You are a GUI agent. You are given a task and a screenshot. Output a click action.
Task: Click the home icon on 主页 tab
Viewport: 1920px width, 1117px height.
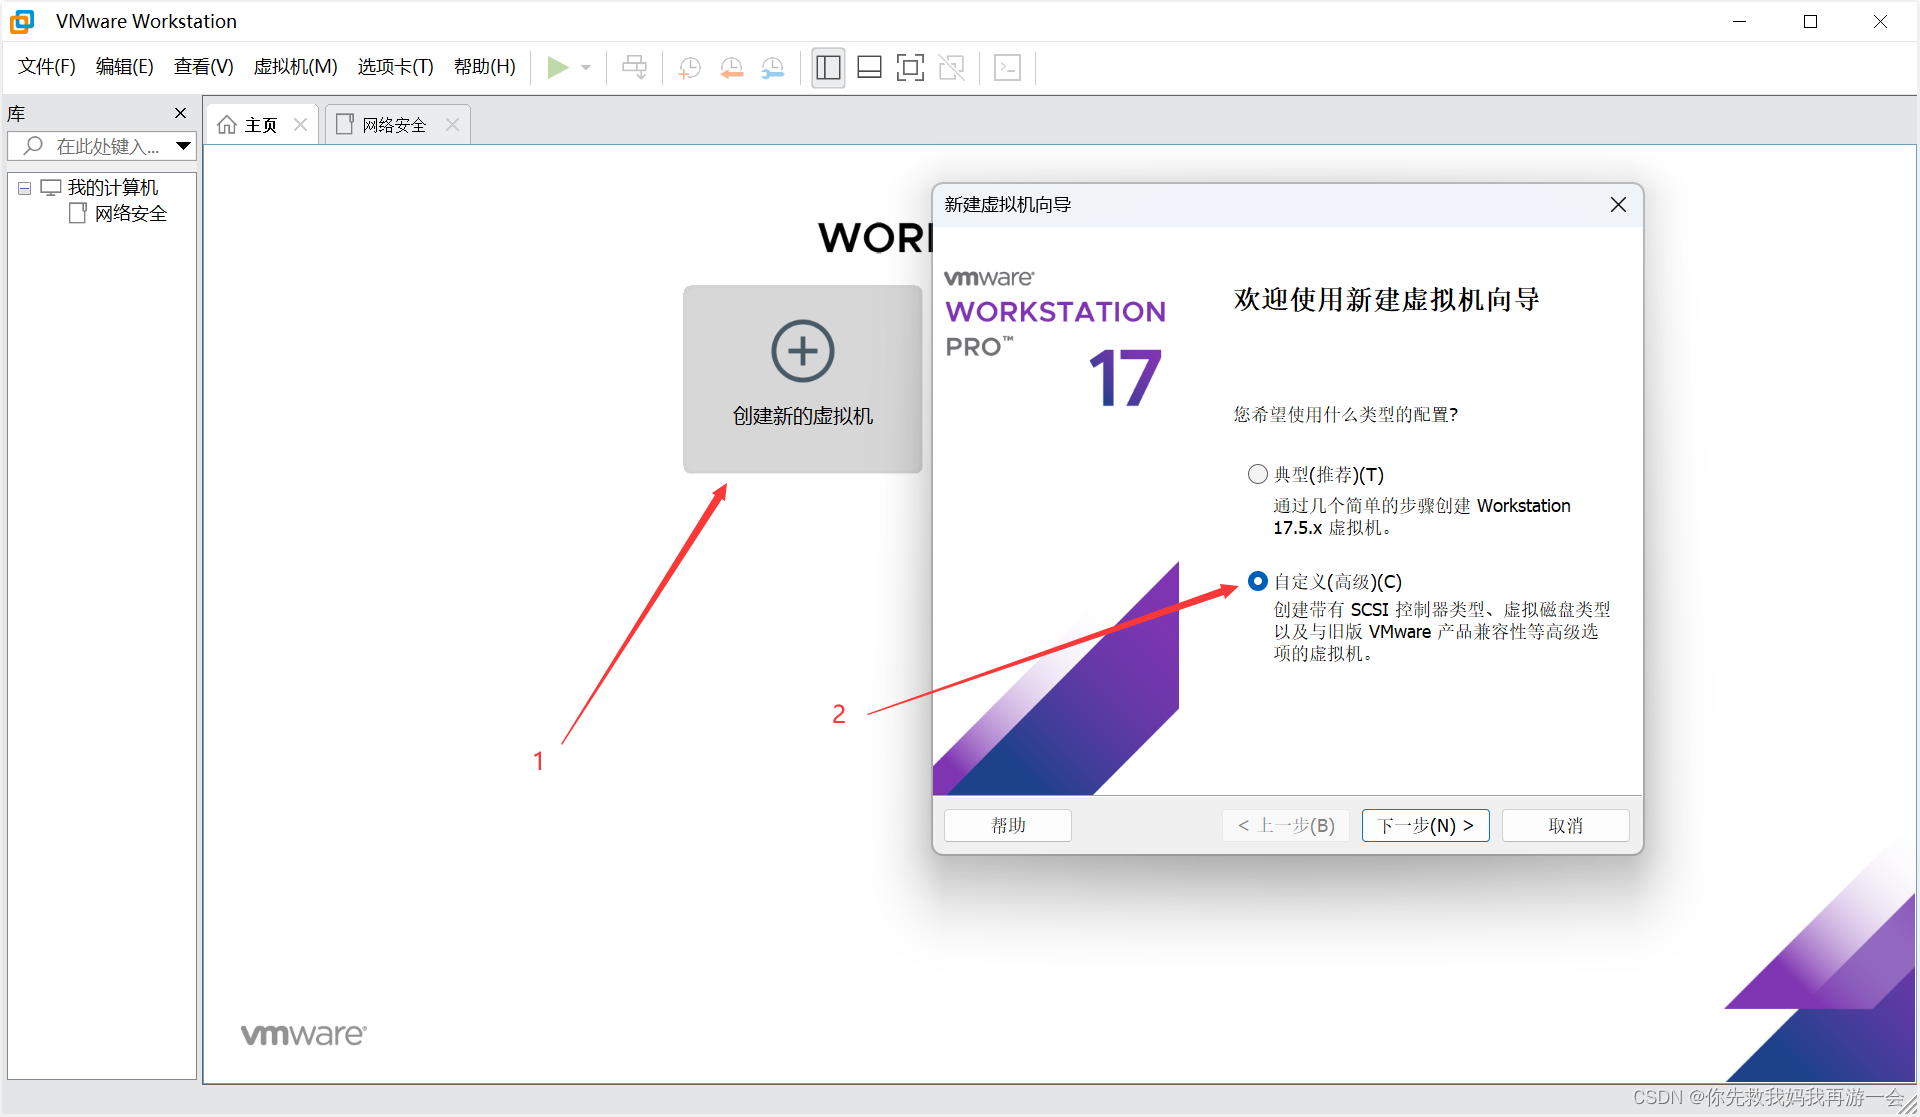(x=227, y=124)
